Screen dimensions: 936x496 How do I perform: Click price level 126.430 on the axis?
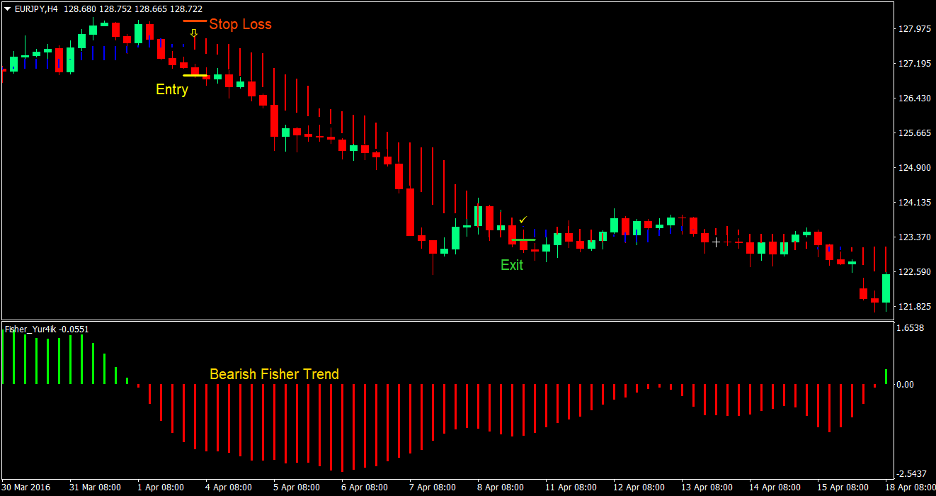[914, 98]
